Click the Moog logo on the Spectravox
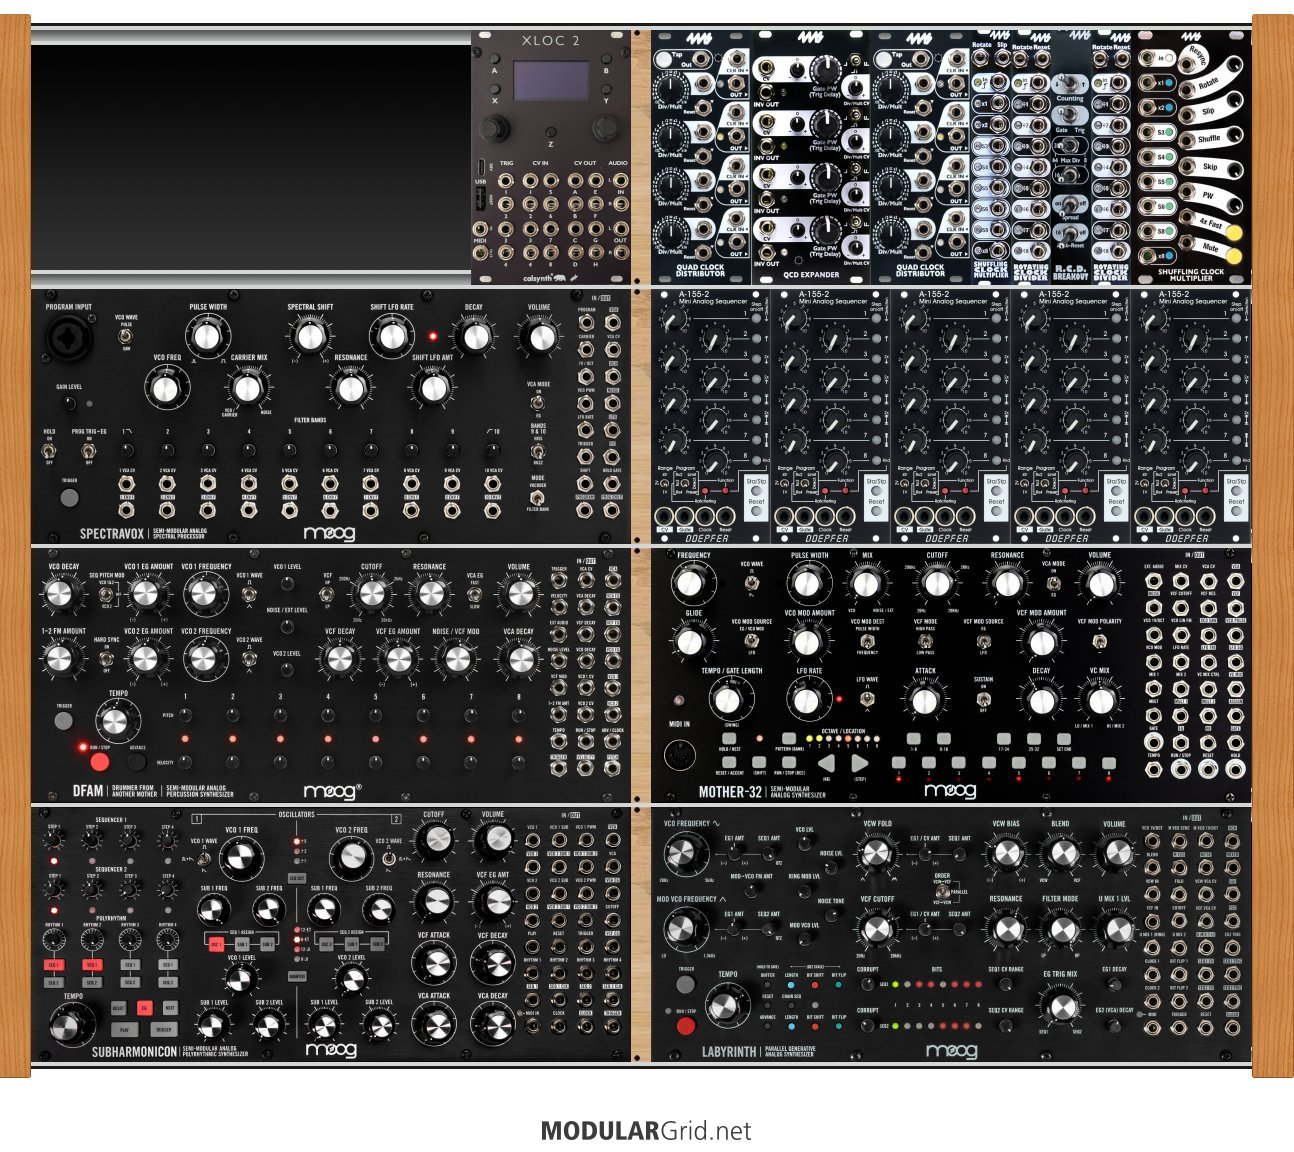 329,533
